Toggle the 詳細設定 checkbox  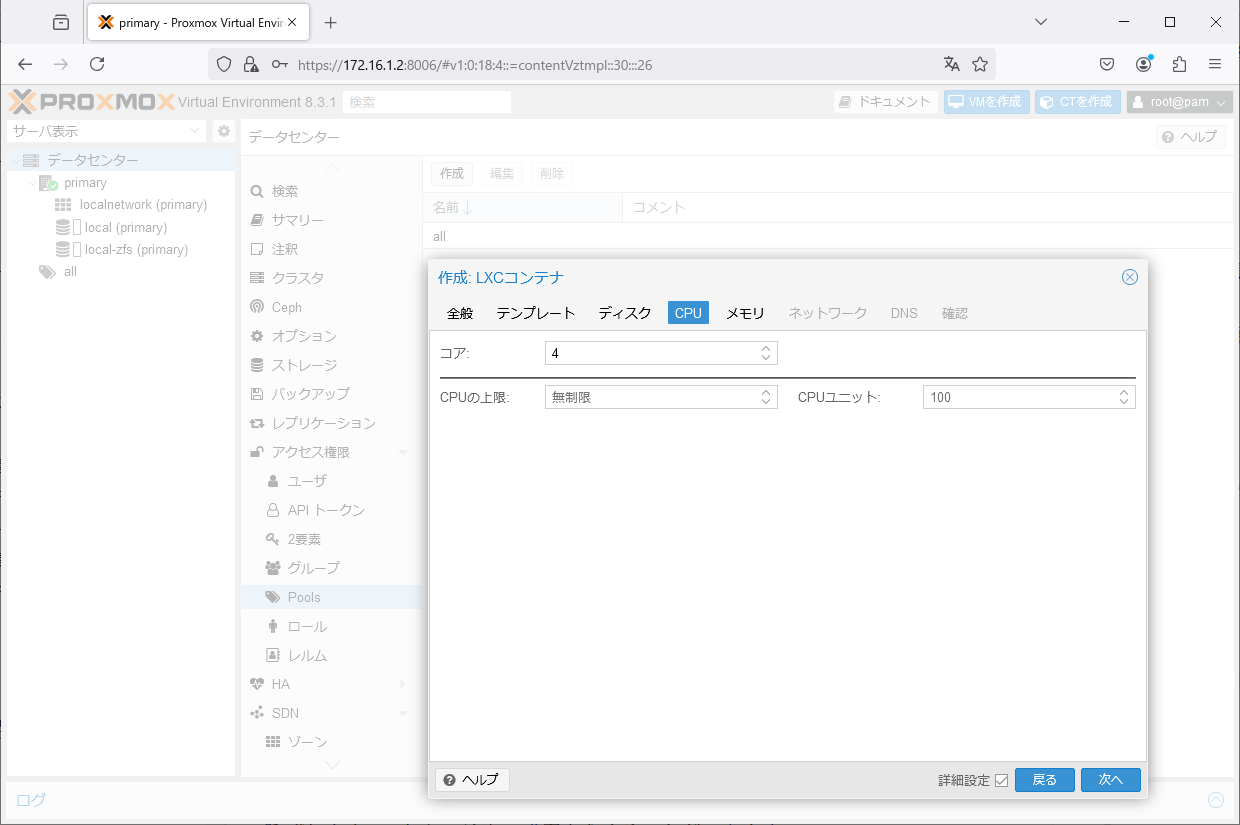coord(1001,780)
